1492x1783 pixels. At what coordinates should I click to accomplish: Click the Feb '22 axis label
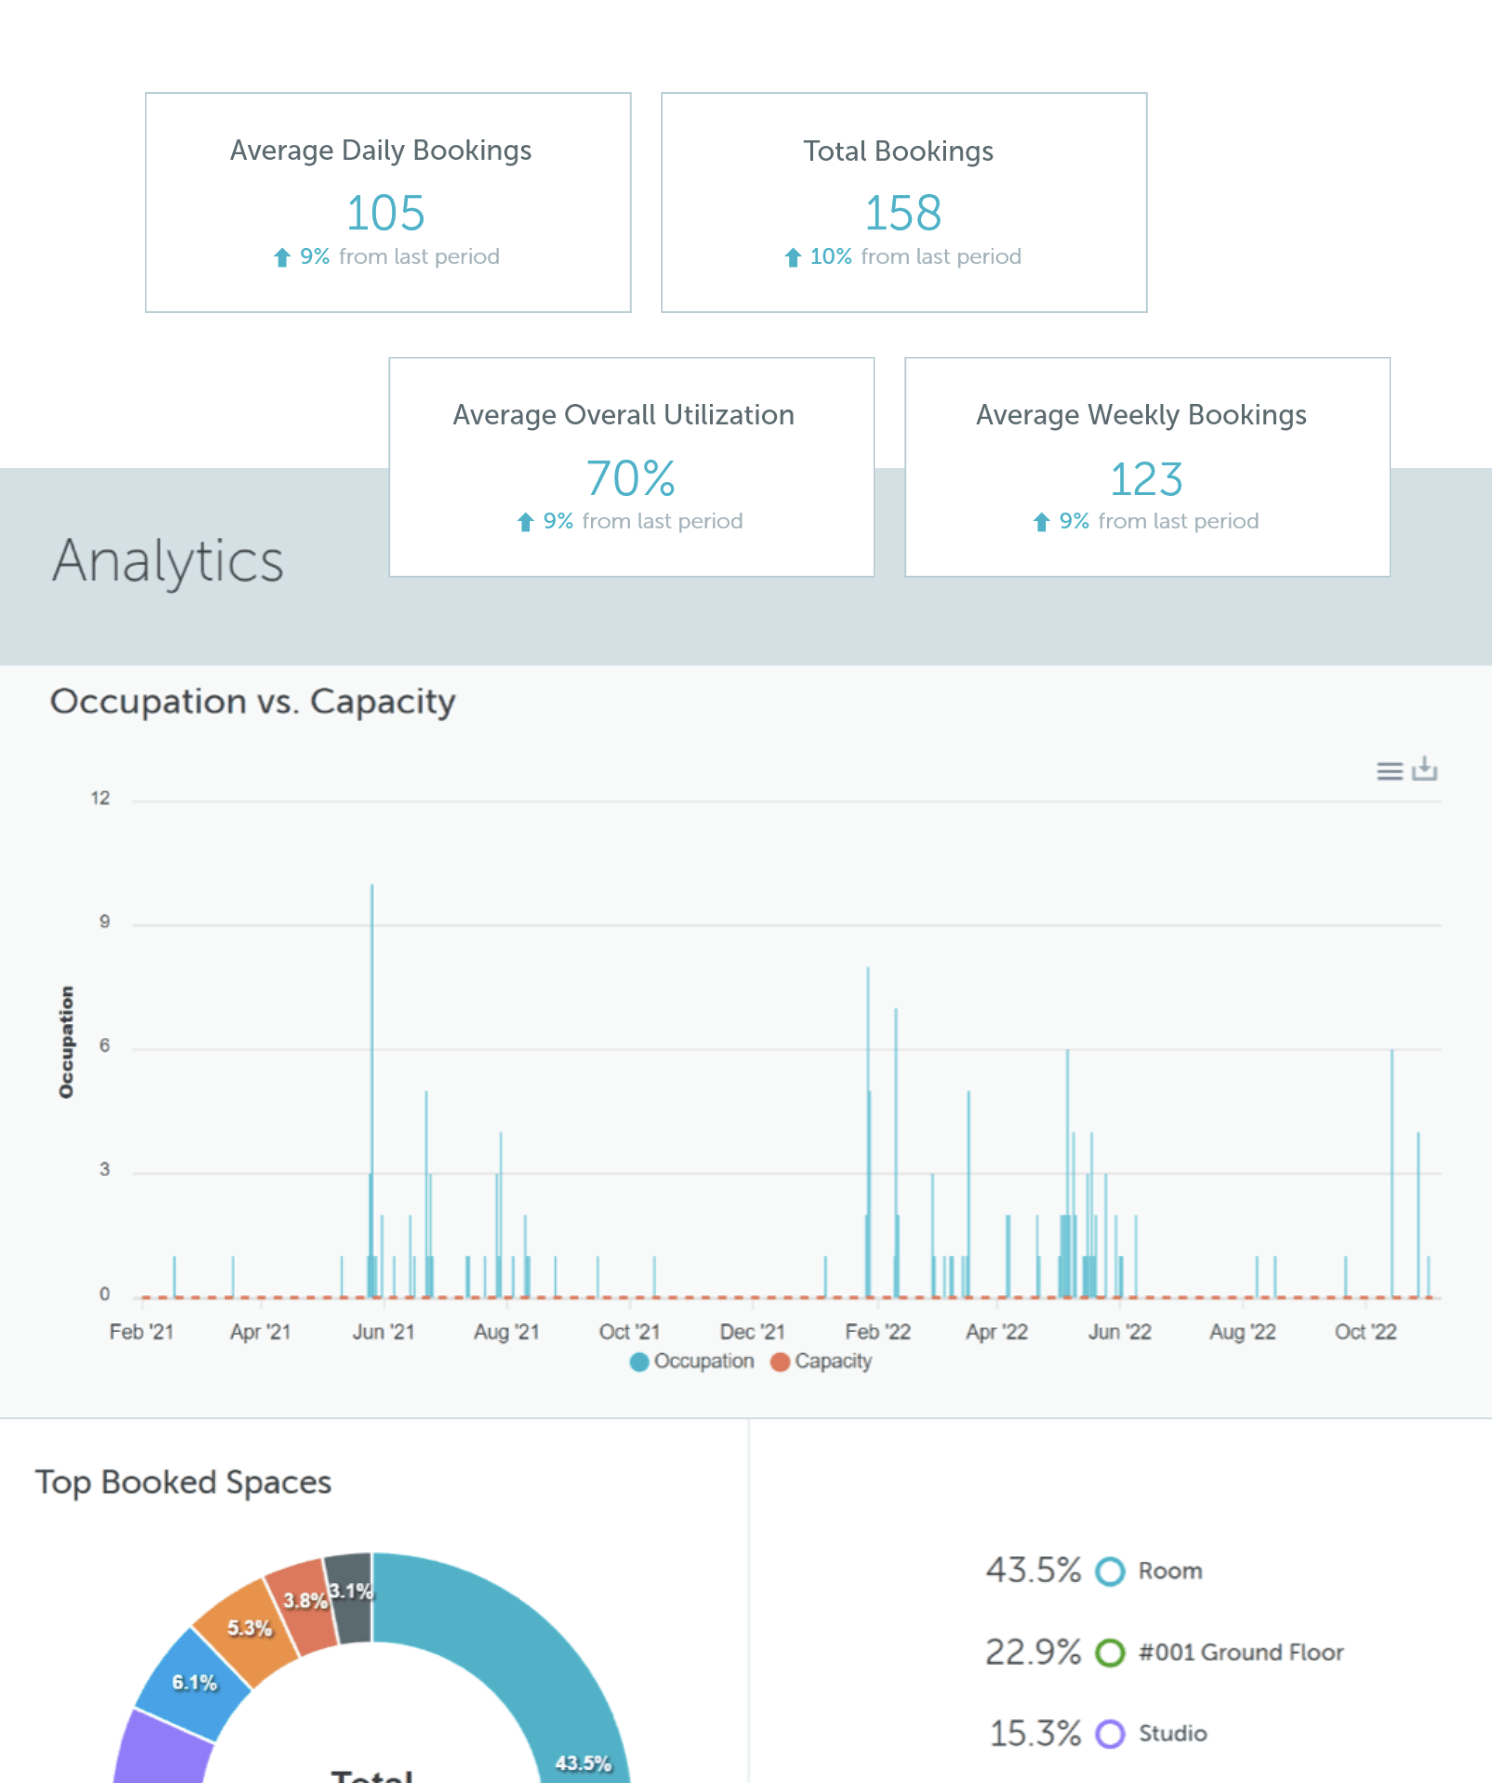click(x=878, y=1332)
